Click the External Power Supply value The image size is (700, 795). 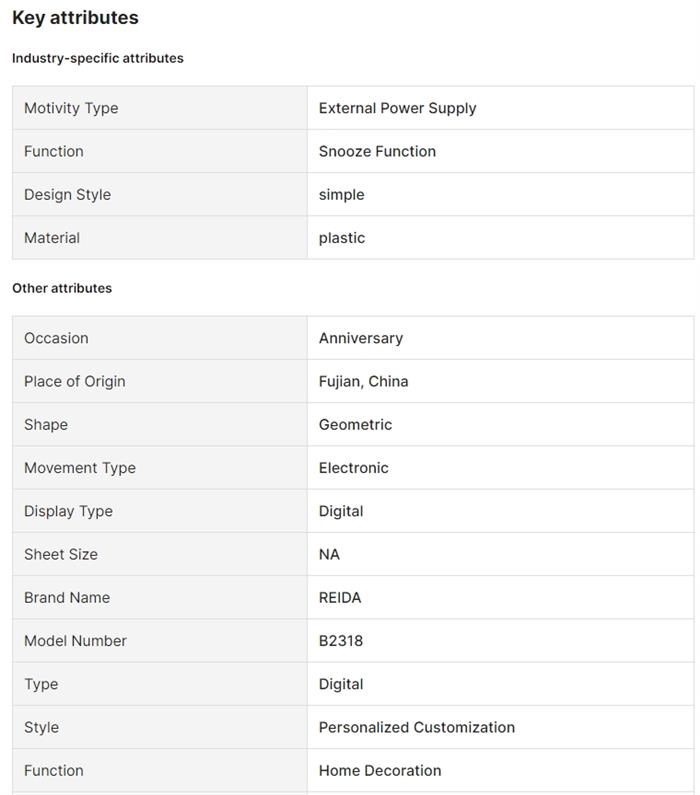397,108
